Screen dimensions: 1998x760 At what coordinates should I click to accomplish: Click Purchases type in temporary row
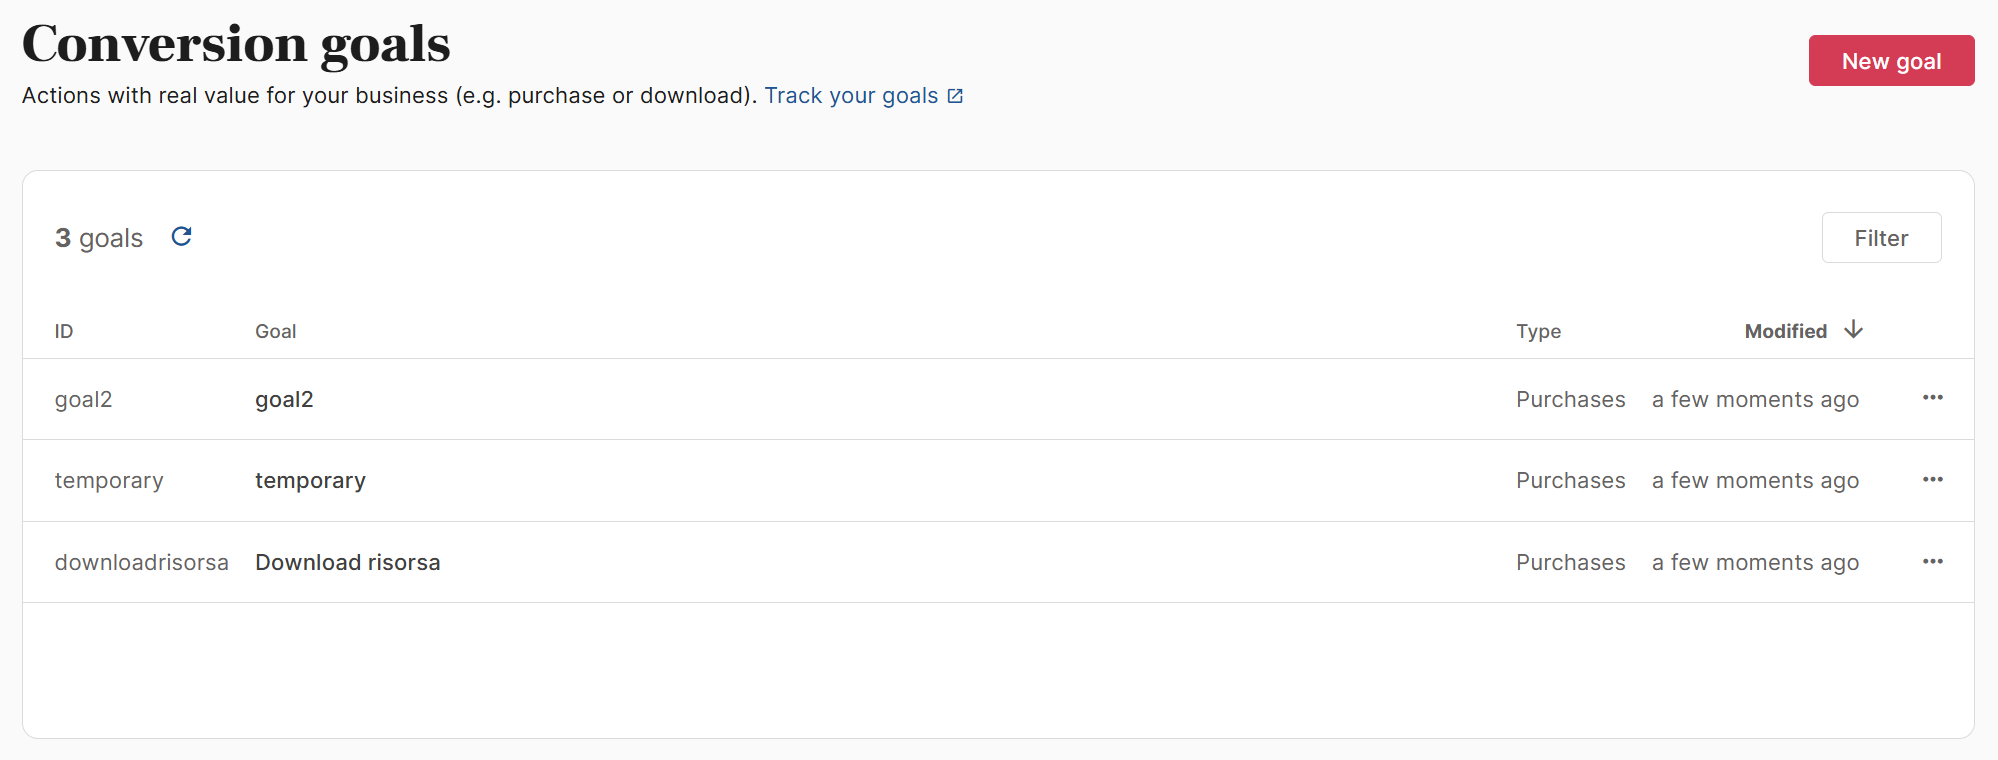pyautogui.click(x=1570, y=481)
